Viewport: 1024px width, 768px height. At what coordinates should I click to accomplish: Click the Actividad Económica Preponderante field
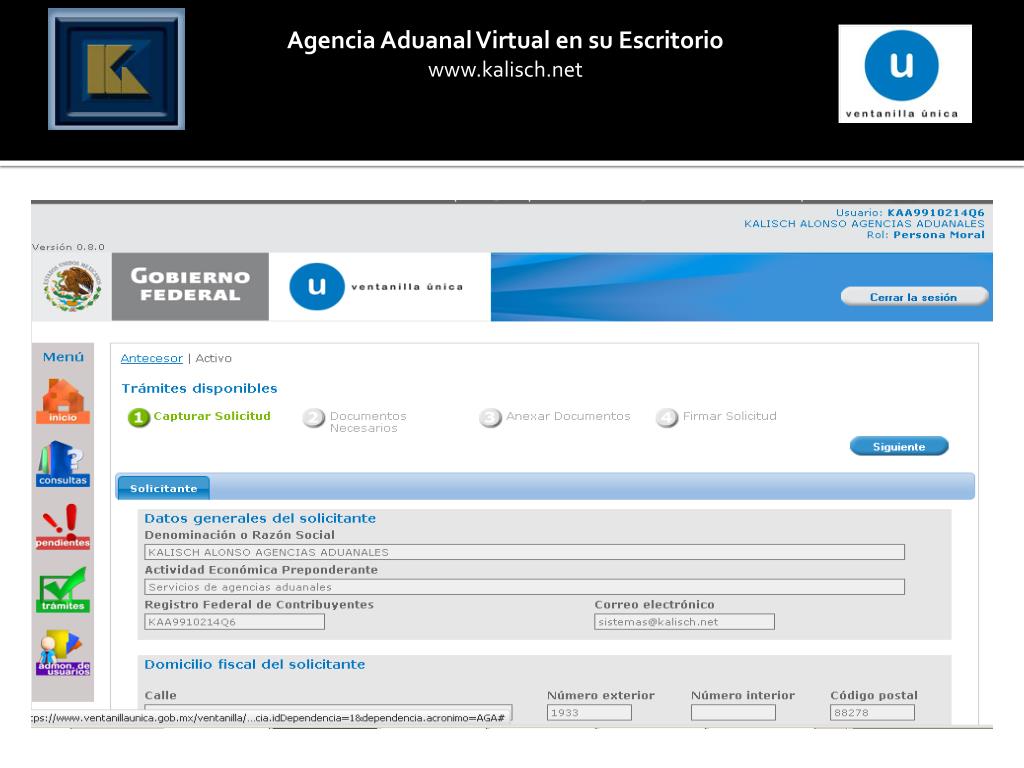click(x=524, y=587)
